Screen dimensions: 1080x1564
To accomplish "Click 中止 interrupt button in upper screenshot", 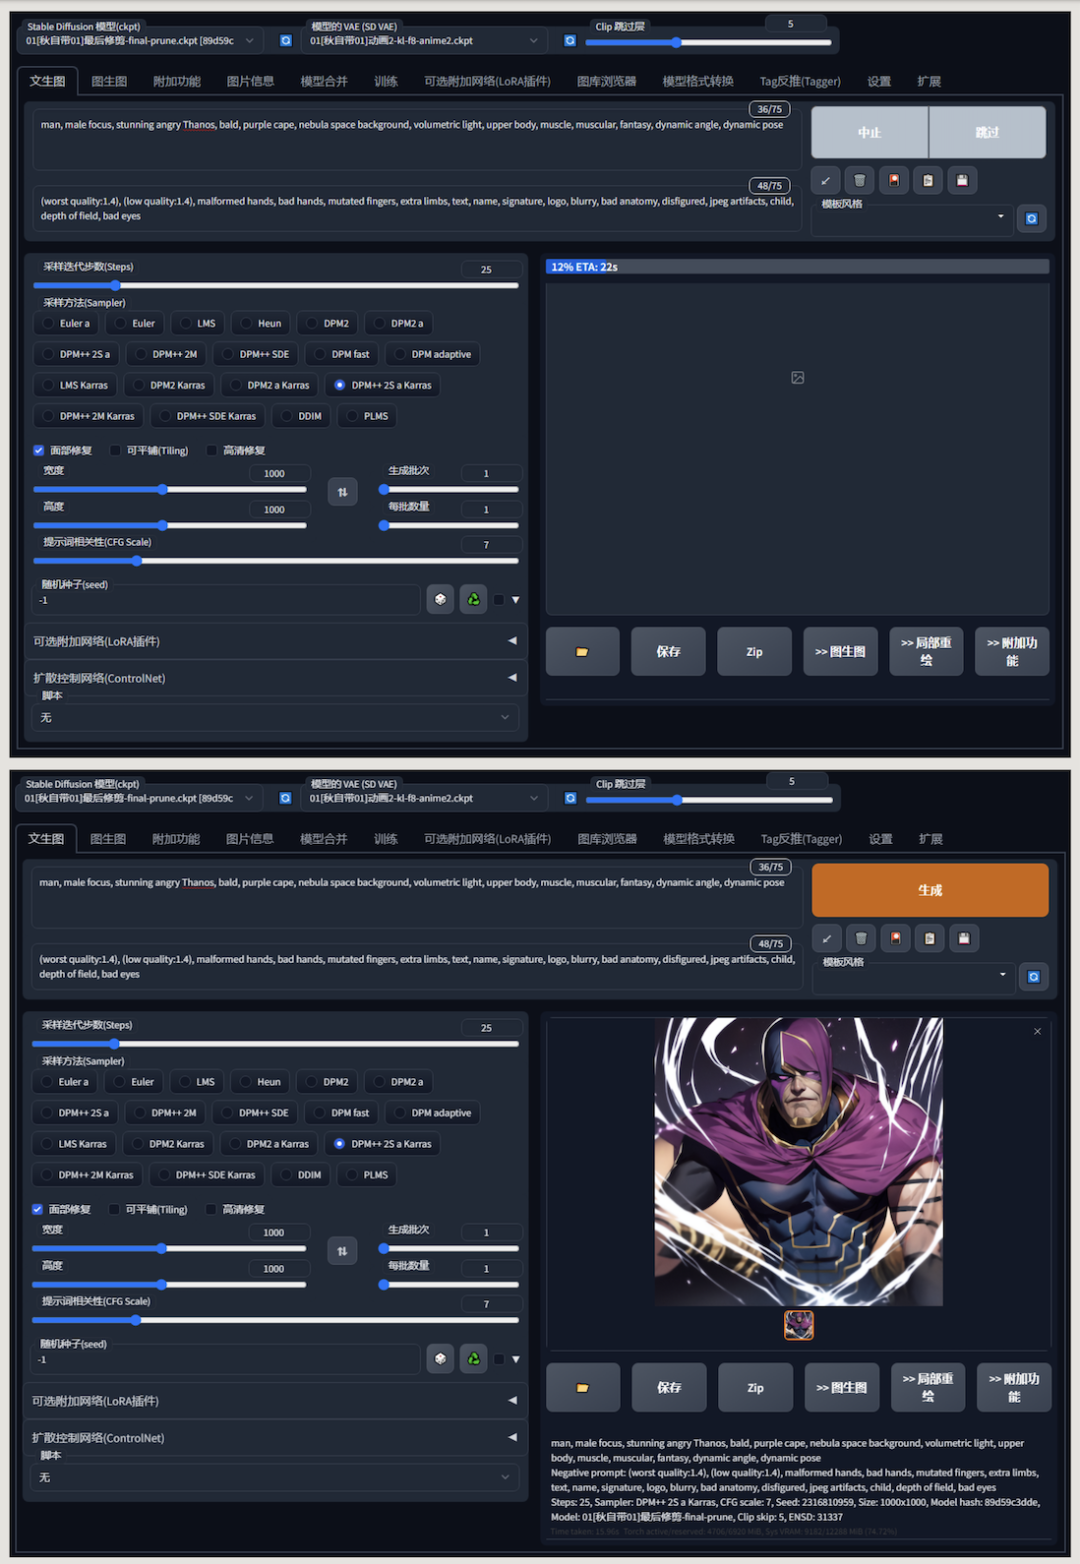I will 869,132.
